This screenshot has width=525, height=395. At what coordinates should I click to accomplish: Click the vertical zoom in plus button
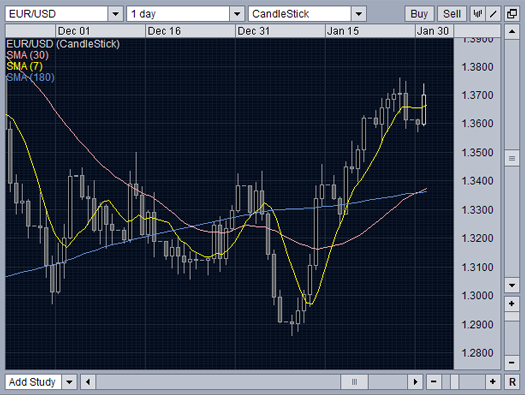coord(512,304)
